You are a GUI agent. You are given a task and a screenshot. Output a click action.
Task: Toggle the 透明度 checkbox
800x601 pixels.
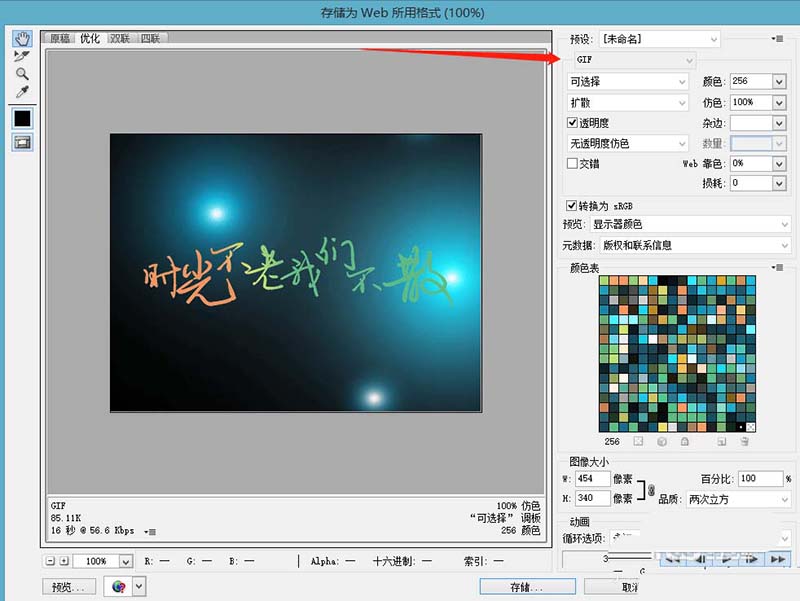572,123
